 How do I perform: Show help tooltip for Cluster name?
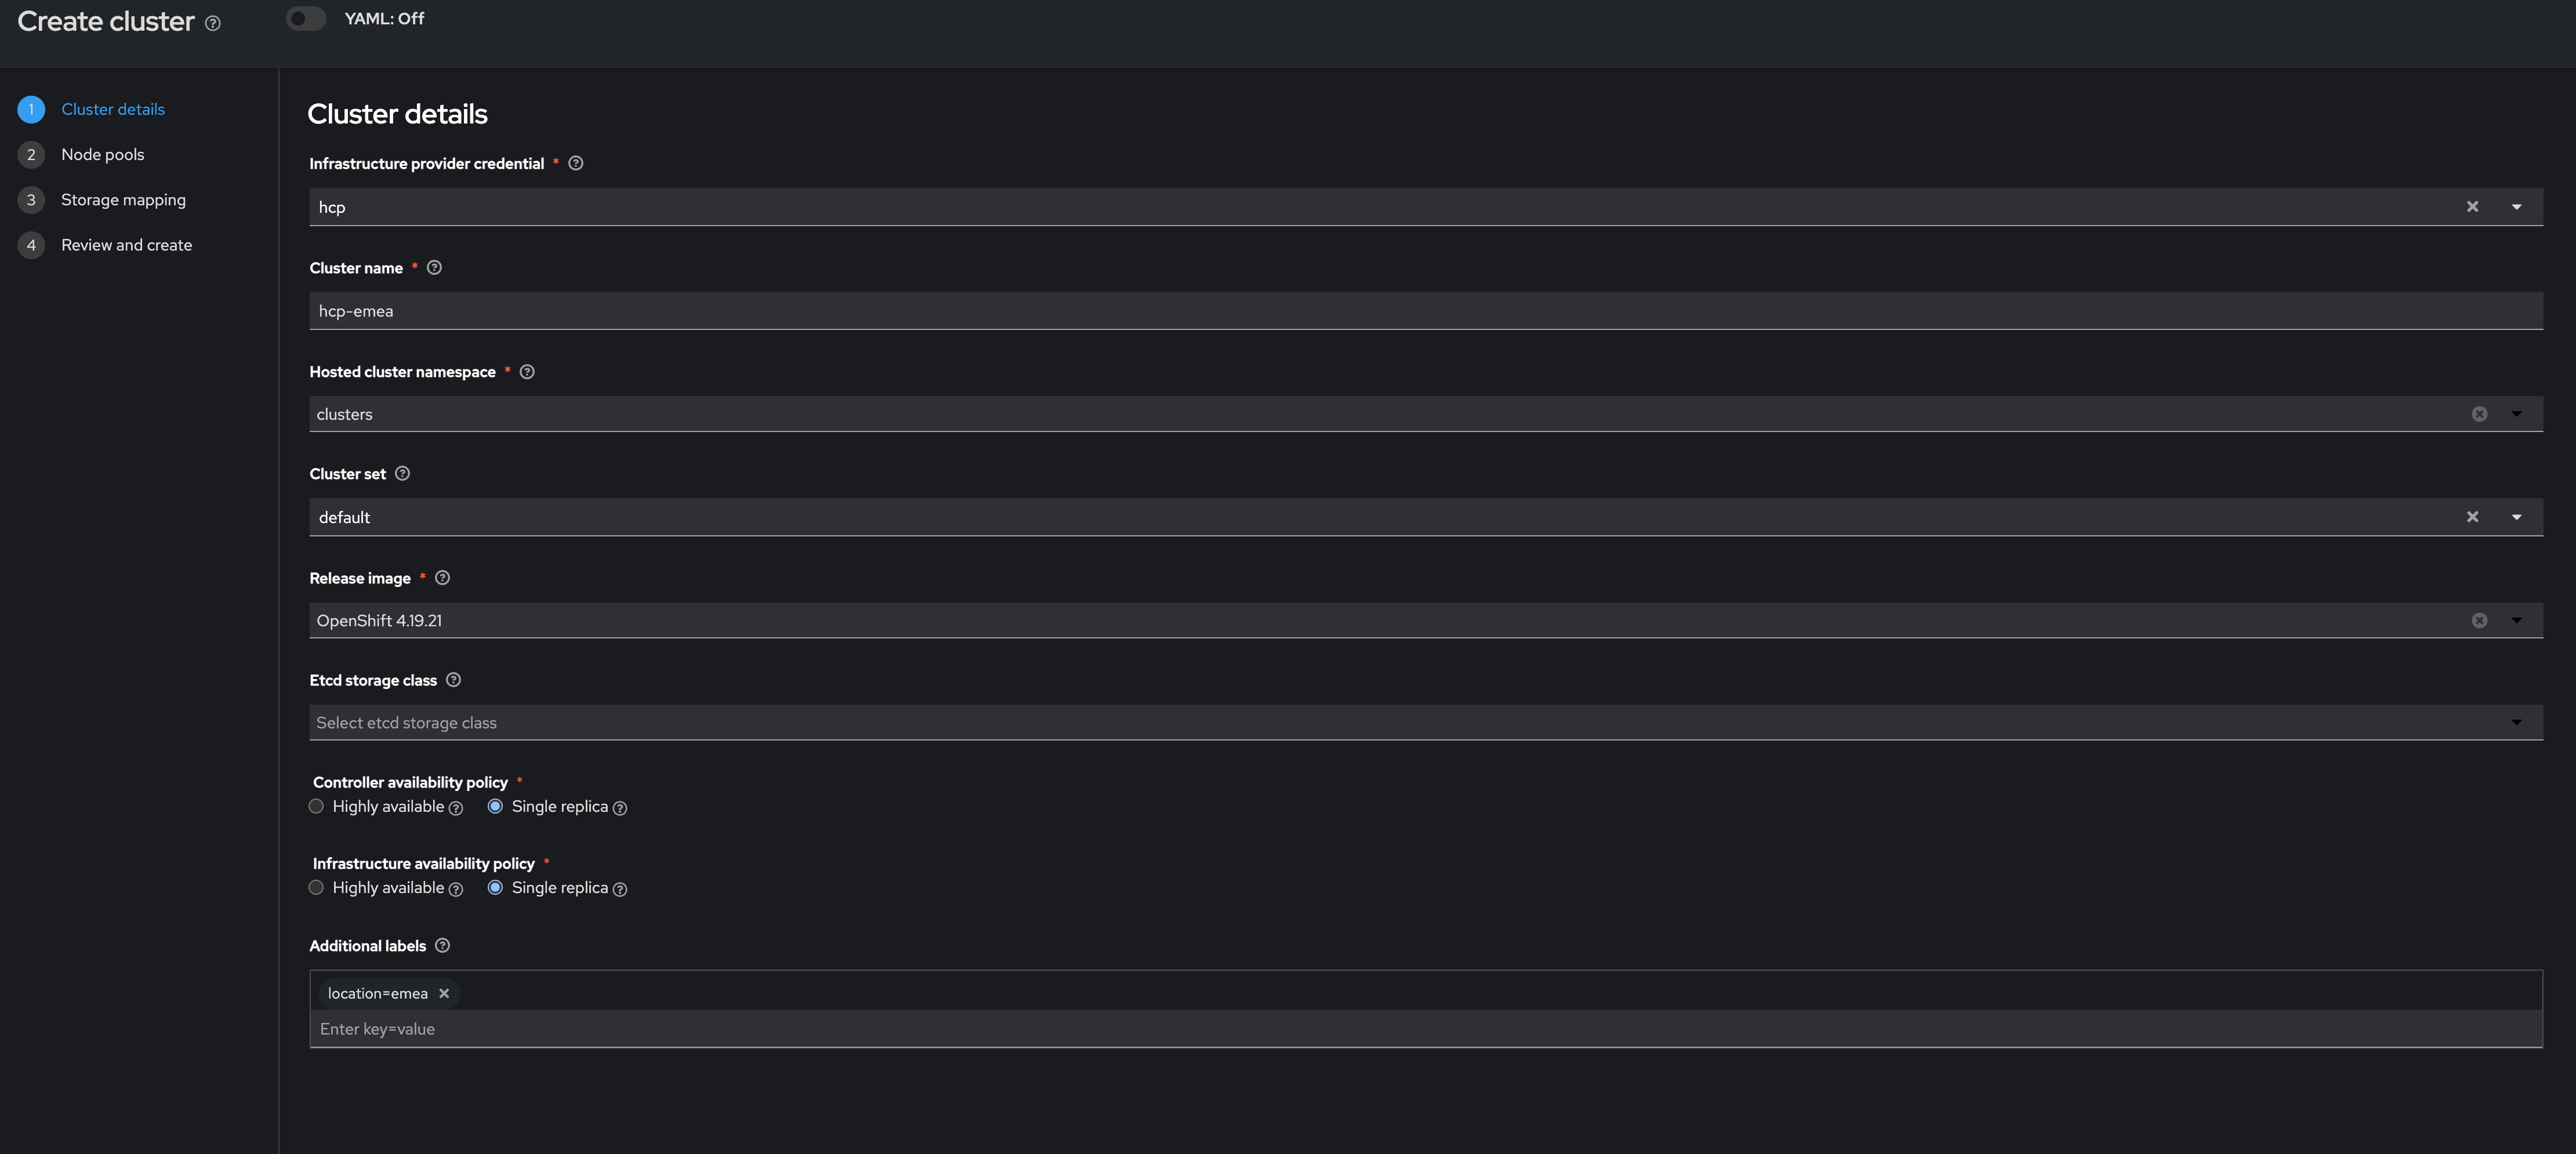[x=434, y=268]
